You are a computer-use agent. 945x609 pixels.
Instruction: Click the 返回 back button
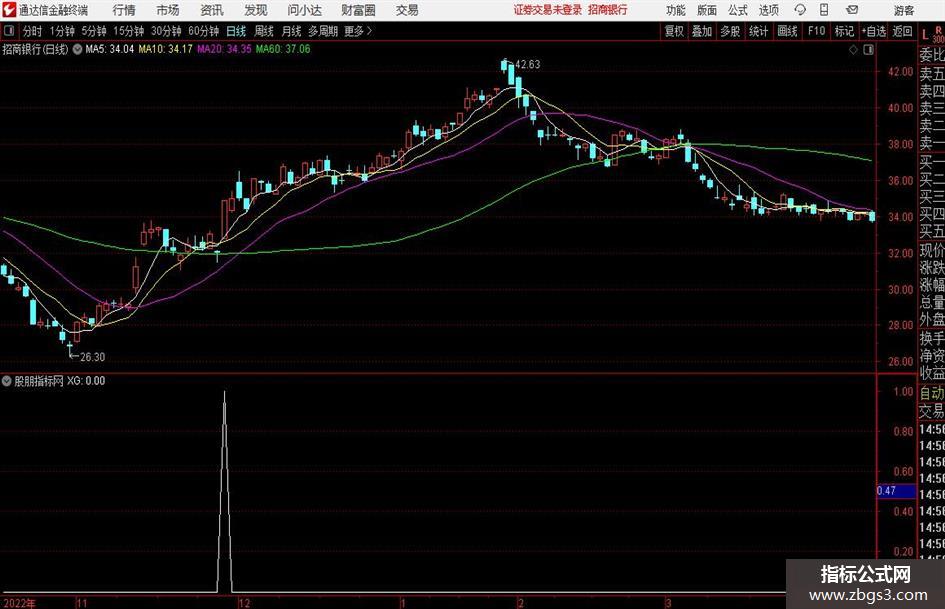902,31
